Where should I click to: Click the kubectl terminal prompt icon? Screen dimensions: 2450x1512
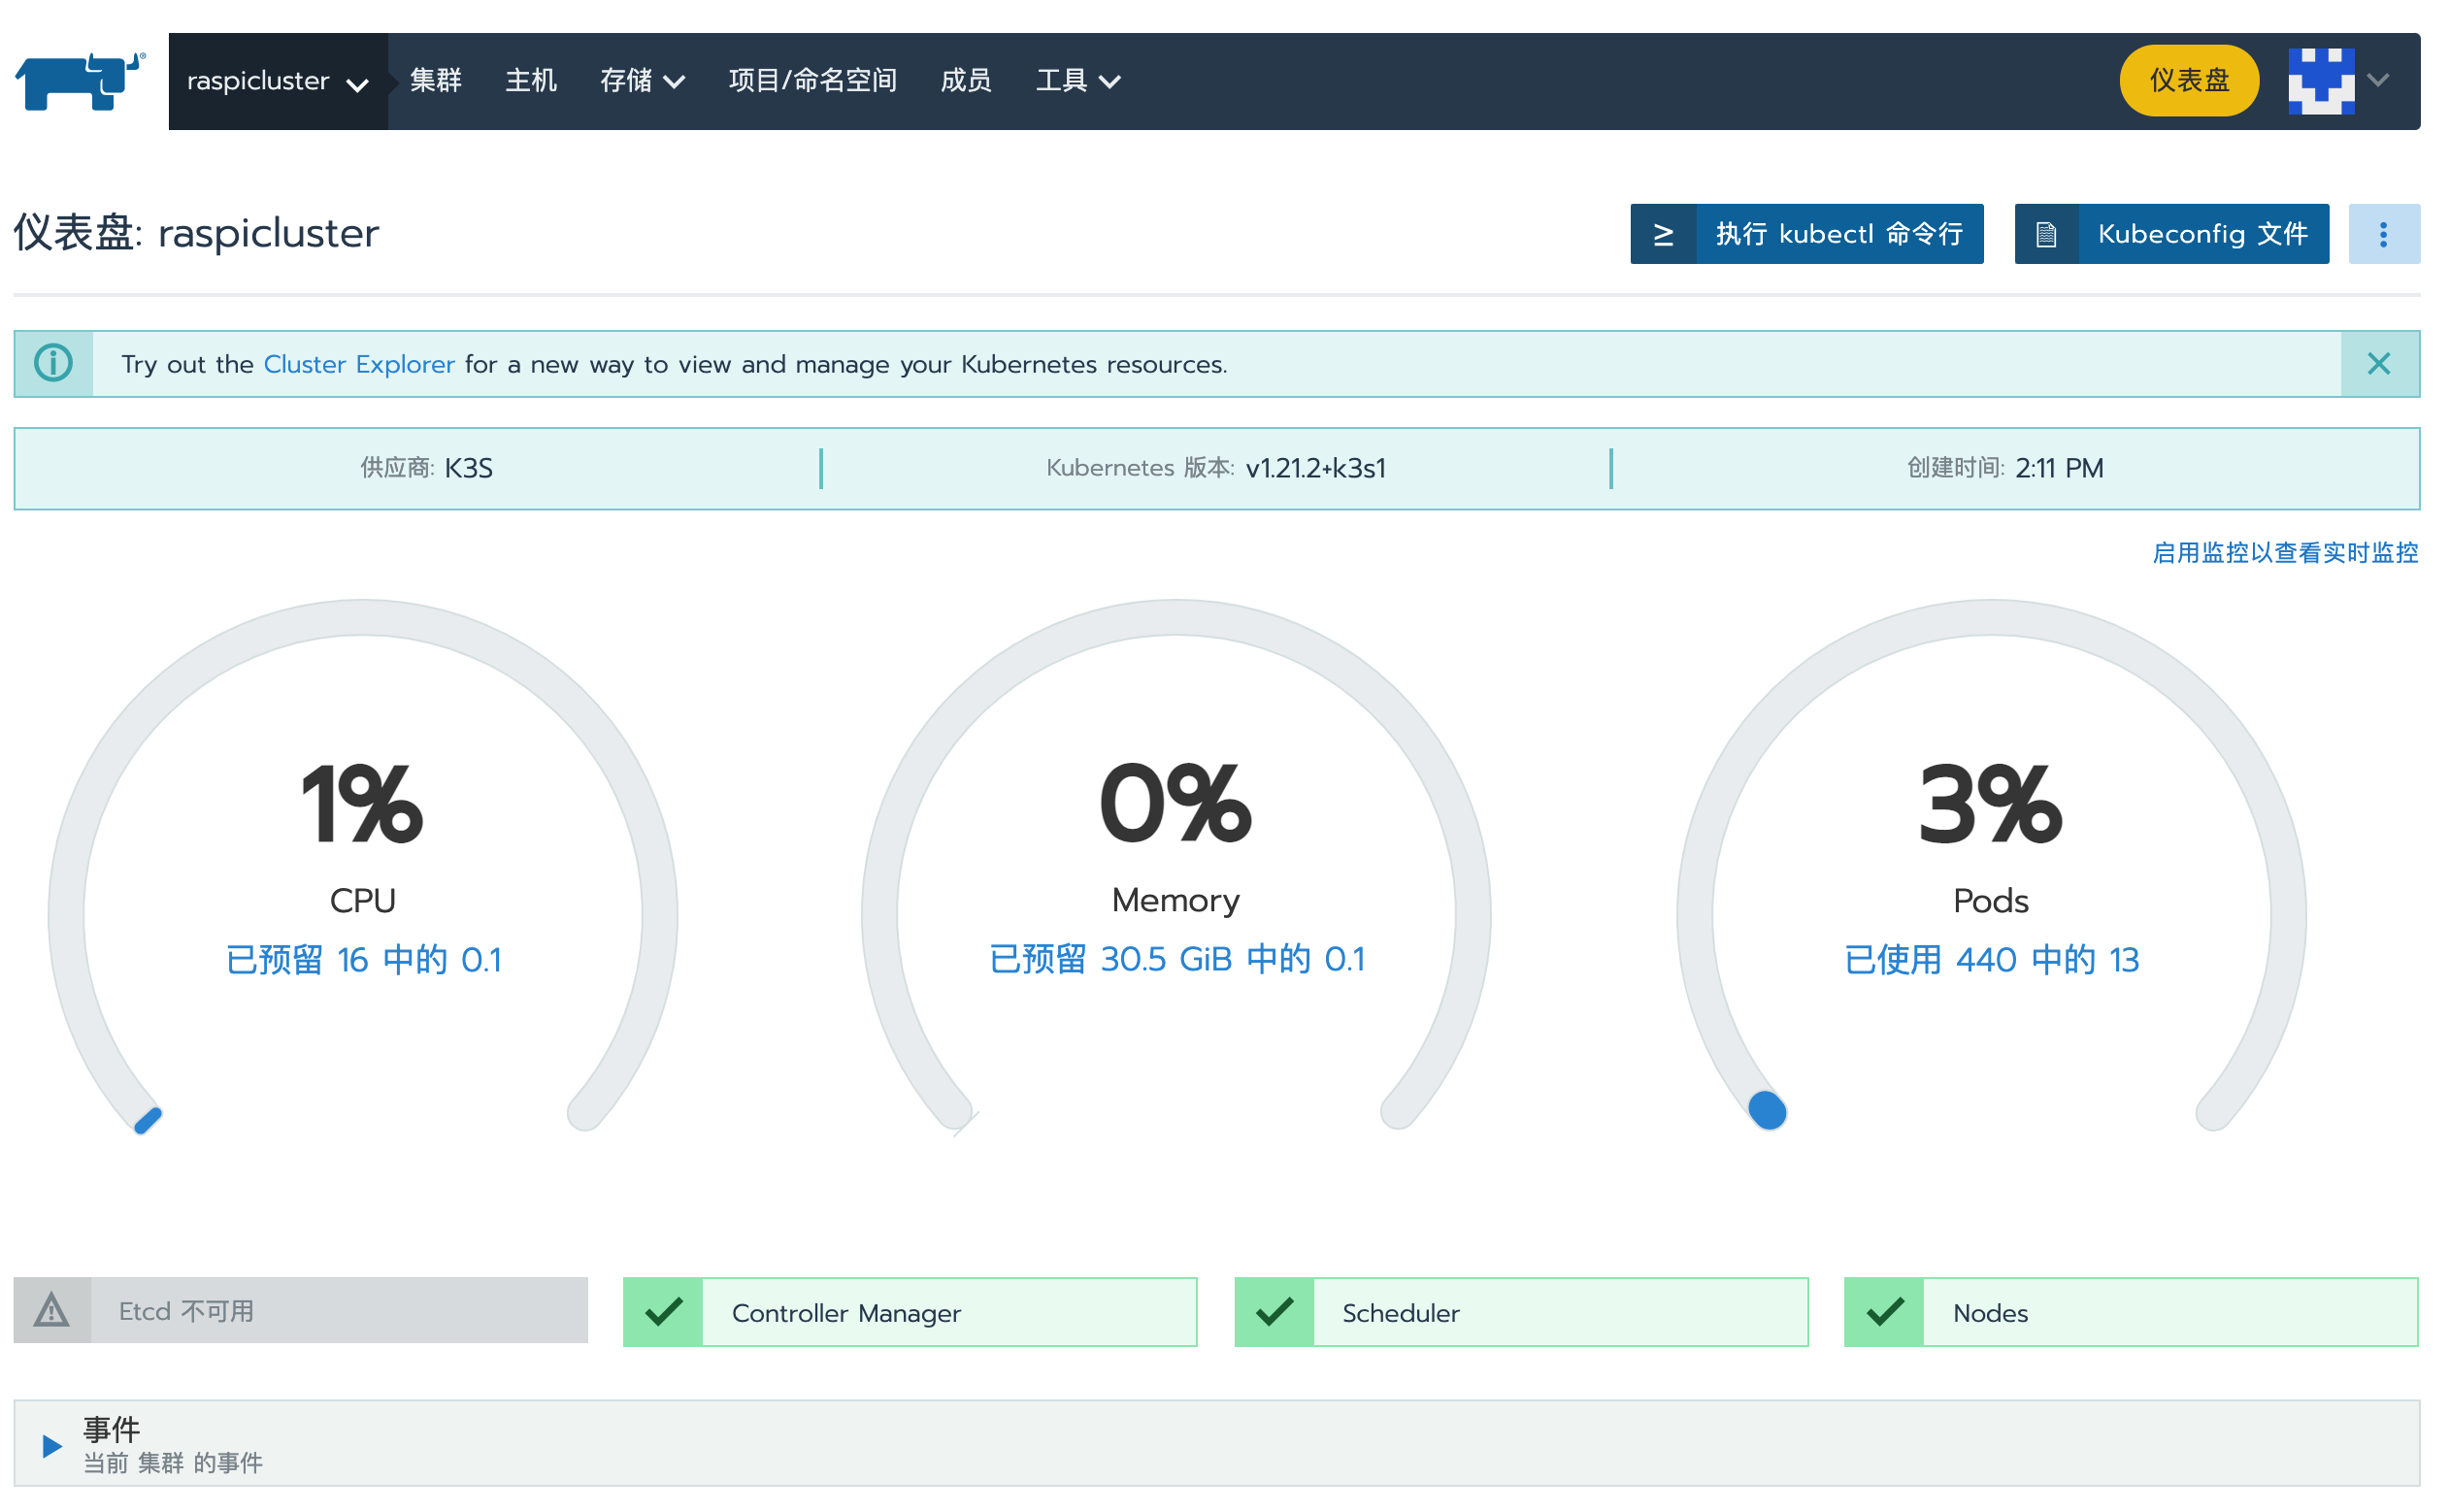click(x=1663, y=234)
